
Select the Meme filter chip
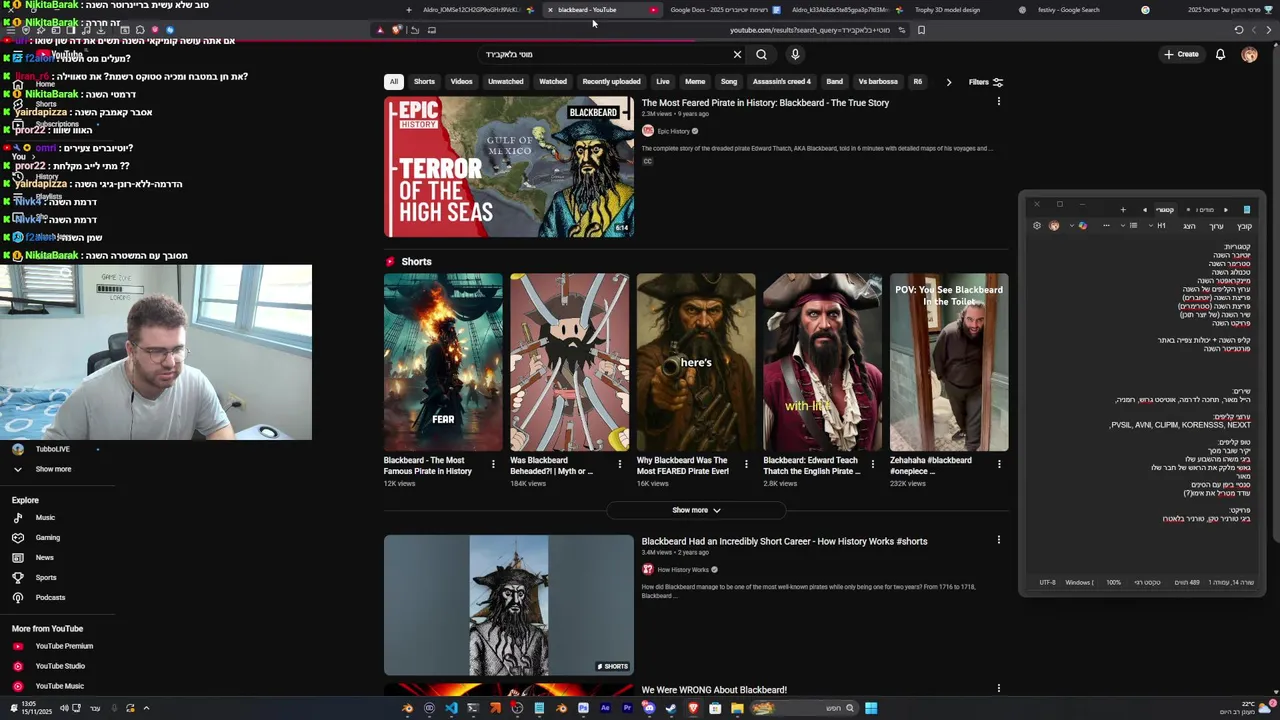pyautogui.click(x=695, y=82)
